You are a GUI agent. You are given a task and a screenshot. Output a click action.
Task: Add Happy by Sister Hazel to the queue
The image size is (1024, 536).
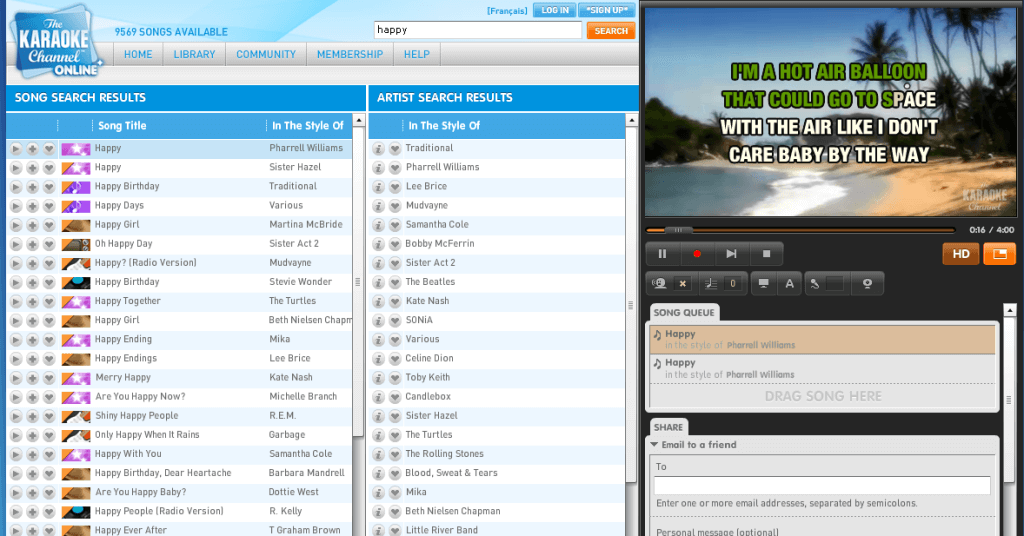pos(32,168)
